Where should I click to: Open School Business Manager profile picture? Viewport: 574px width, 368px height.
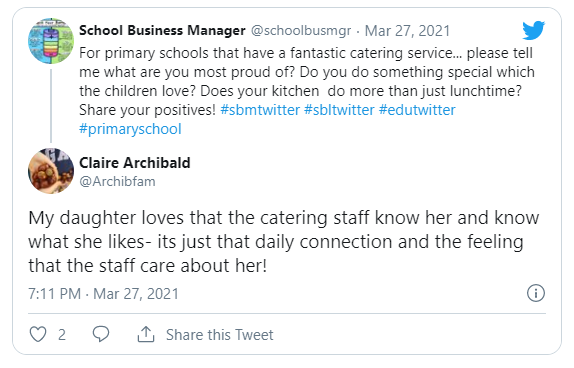51,41
